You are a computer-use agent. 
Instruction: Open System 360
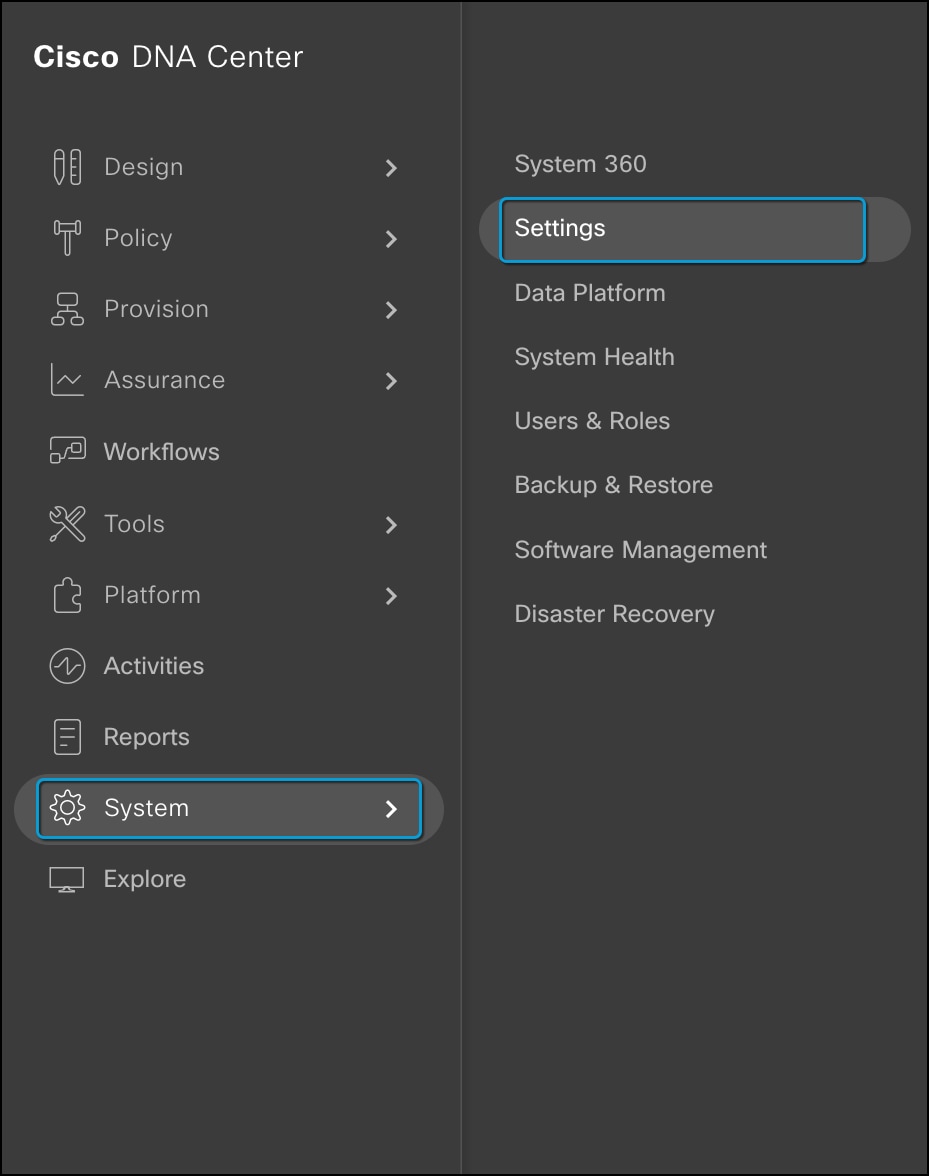point(580,164)
